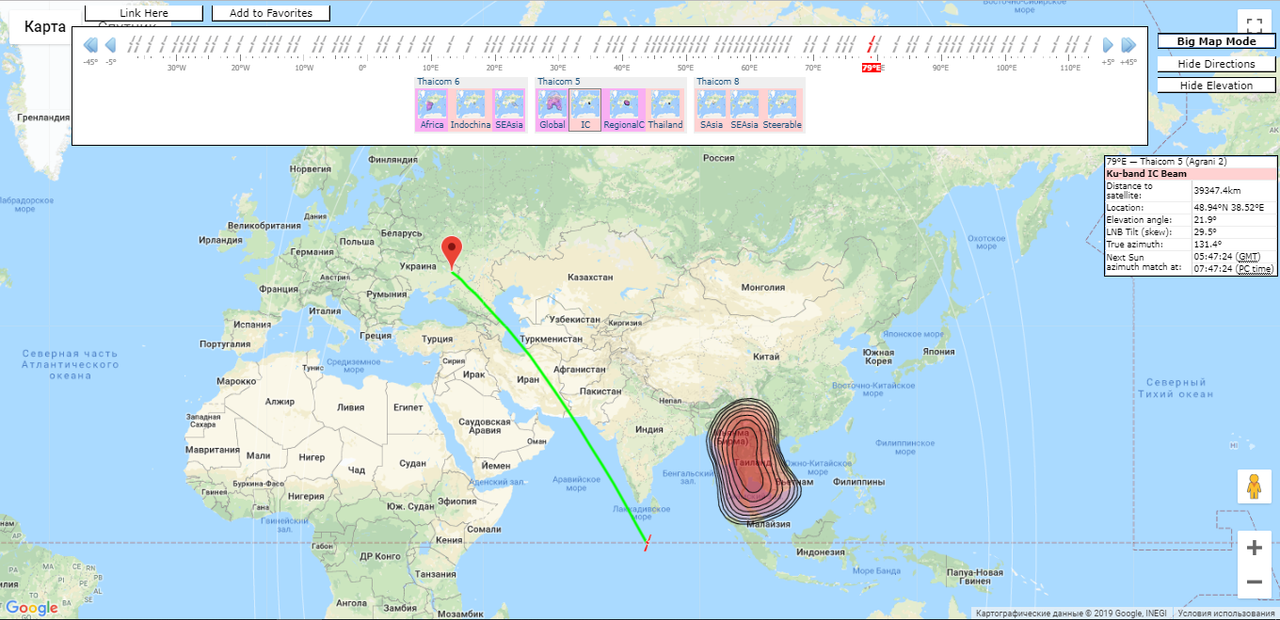This screenshot has width=1280, height=620.
Task: Select Thaicom 5 Global beam thumbnail
Action: (x=552, y=110)
